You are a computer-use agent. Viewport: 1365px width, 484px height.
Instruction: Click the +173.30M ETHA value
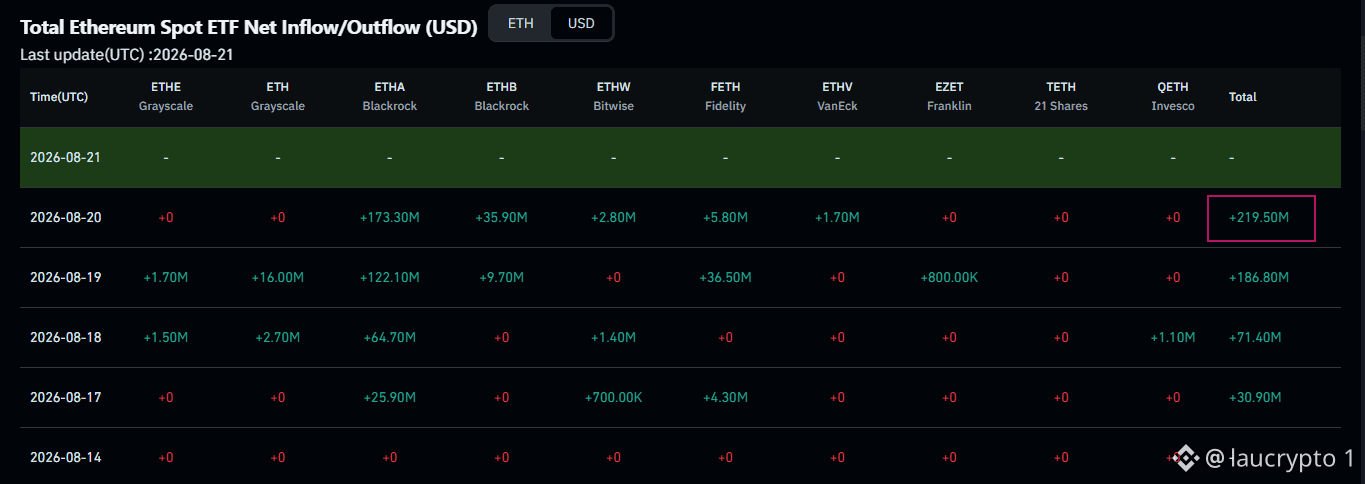point(389,217)
